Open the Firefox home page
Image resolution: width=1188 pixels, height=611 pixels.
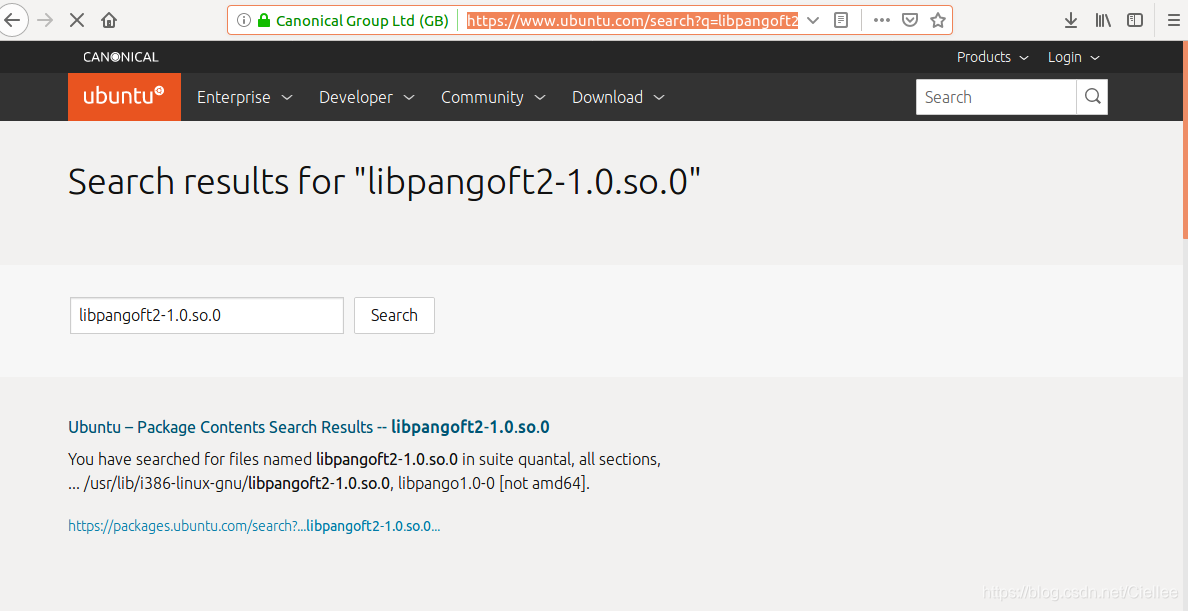click(x=109, y=20)
